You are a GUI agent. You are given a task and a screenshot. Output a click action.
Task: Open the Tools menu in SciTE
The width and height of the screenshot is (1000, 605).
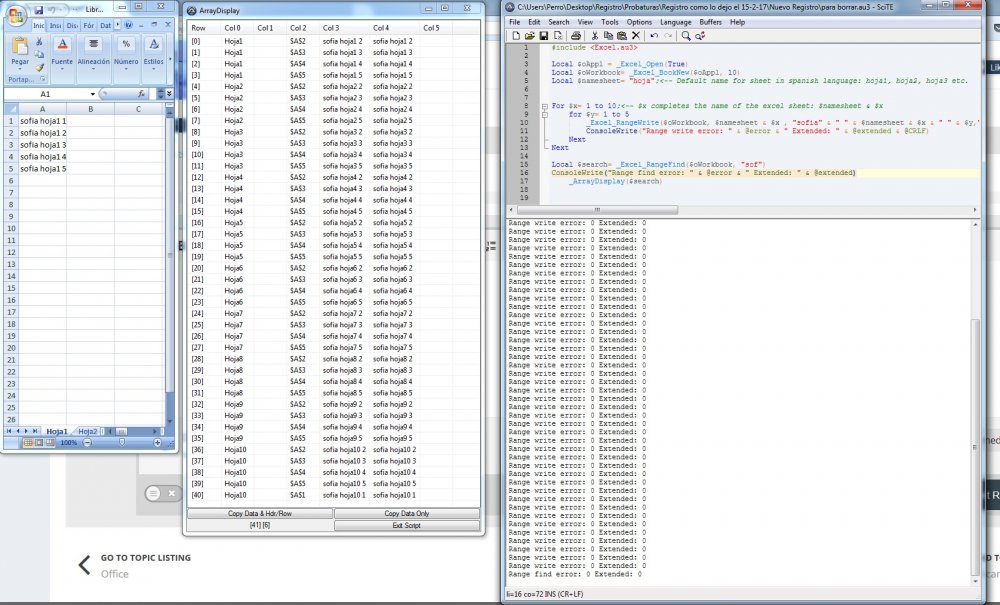click(x=610, y=21)
